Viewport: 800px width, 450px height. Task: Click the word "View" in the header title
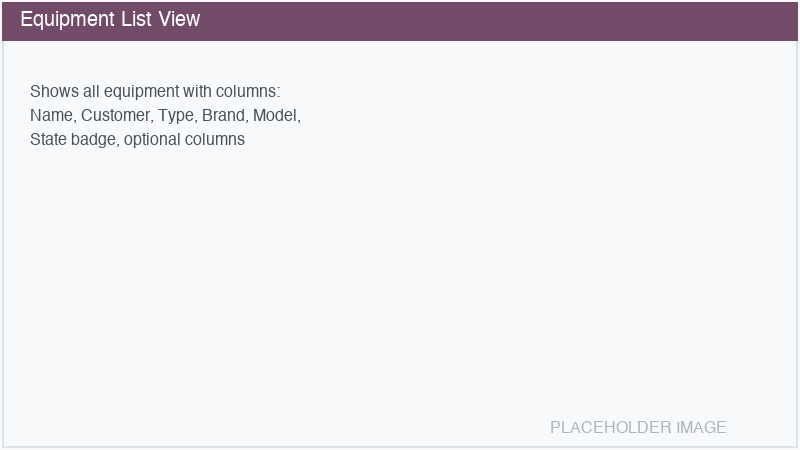[179, 20]
